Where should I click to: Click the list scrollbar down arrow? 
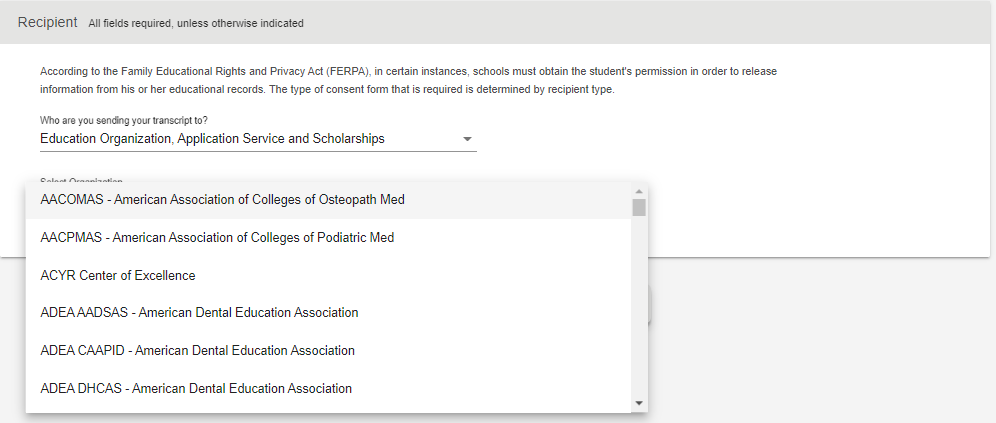click(639, 403)
